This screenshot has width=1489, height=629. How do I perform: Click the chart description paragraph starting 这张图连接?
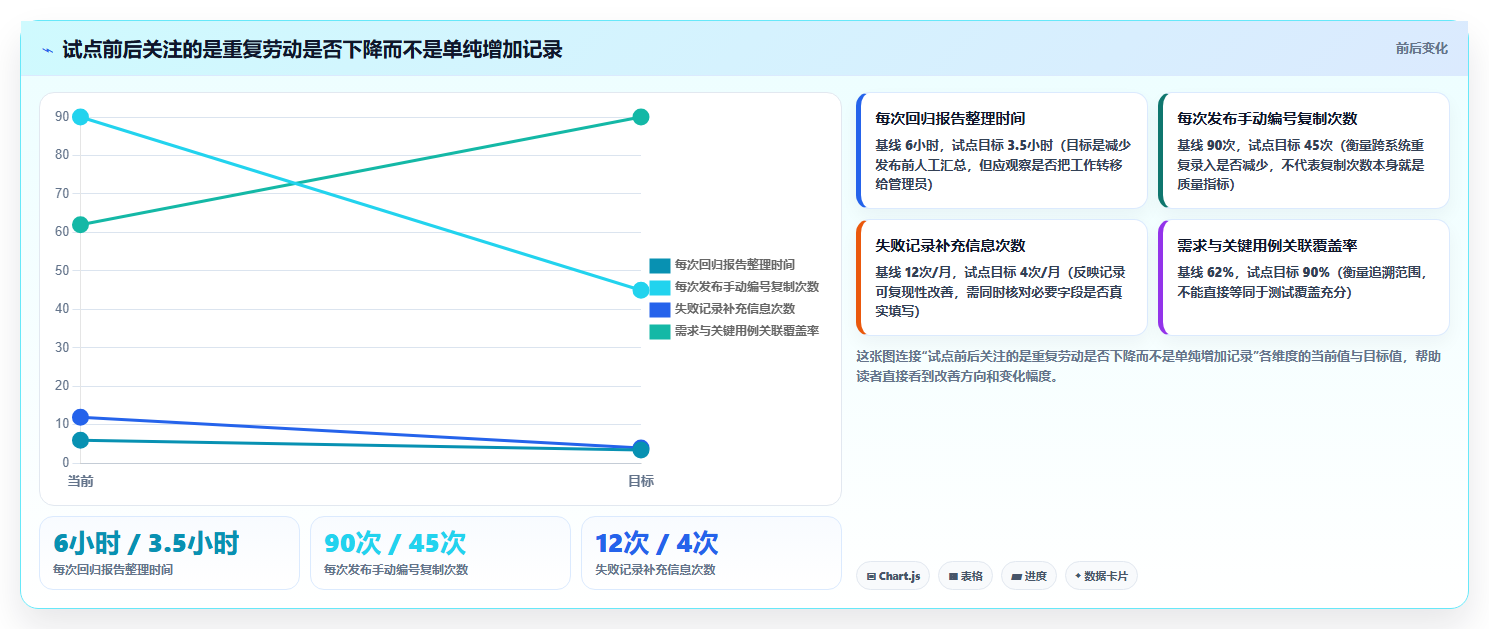(1149, 366)
